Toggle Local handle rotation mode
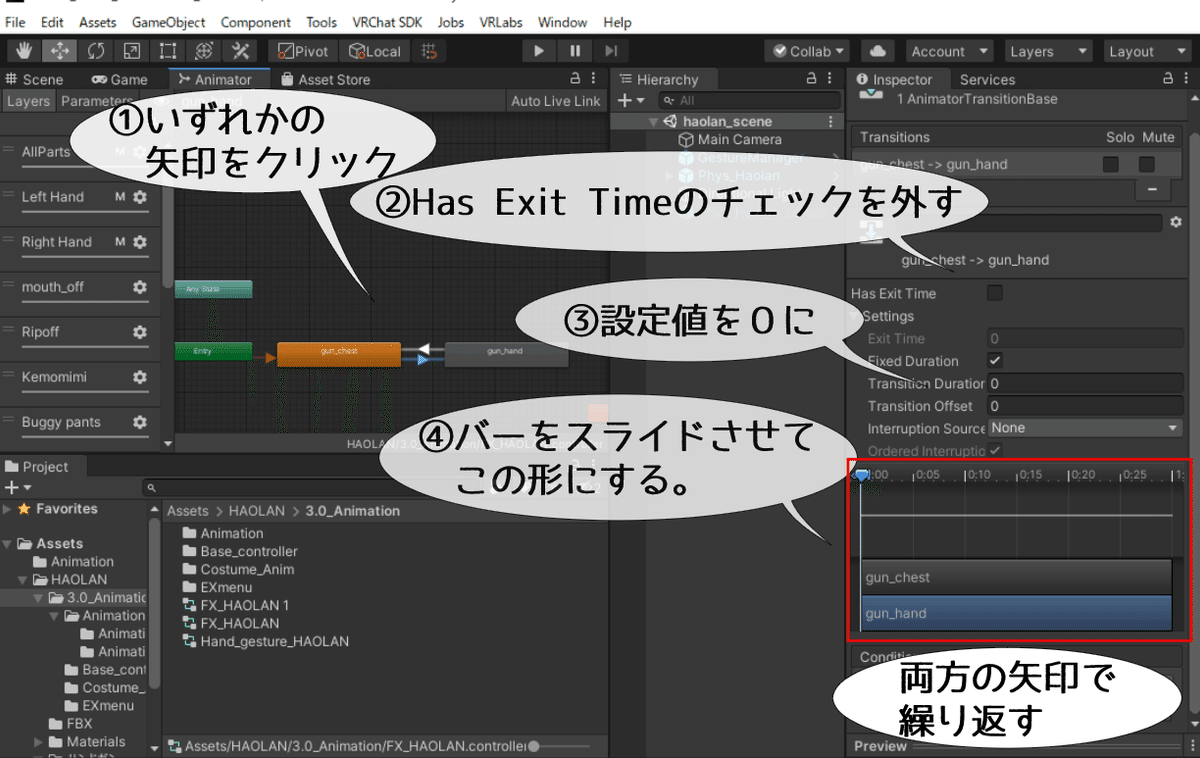This screenshot has width=1200, height=758. (375, 51)
